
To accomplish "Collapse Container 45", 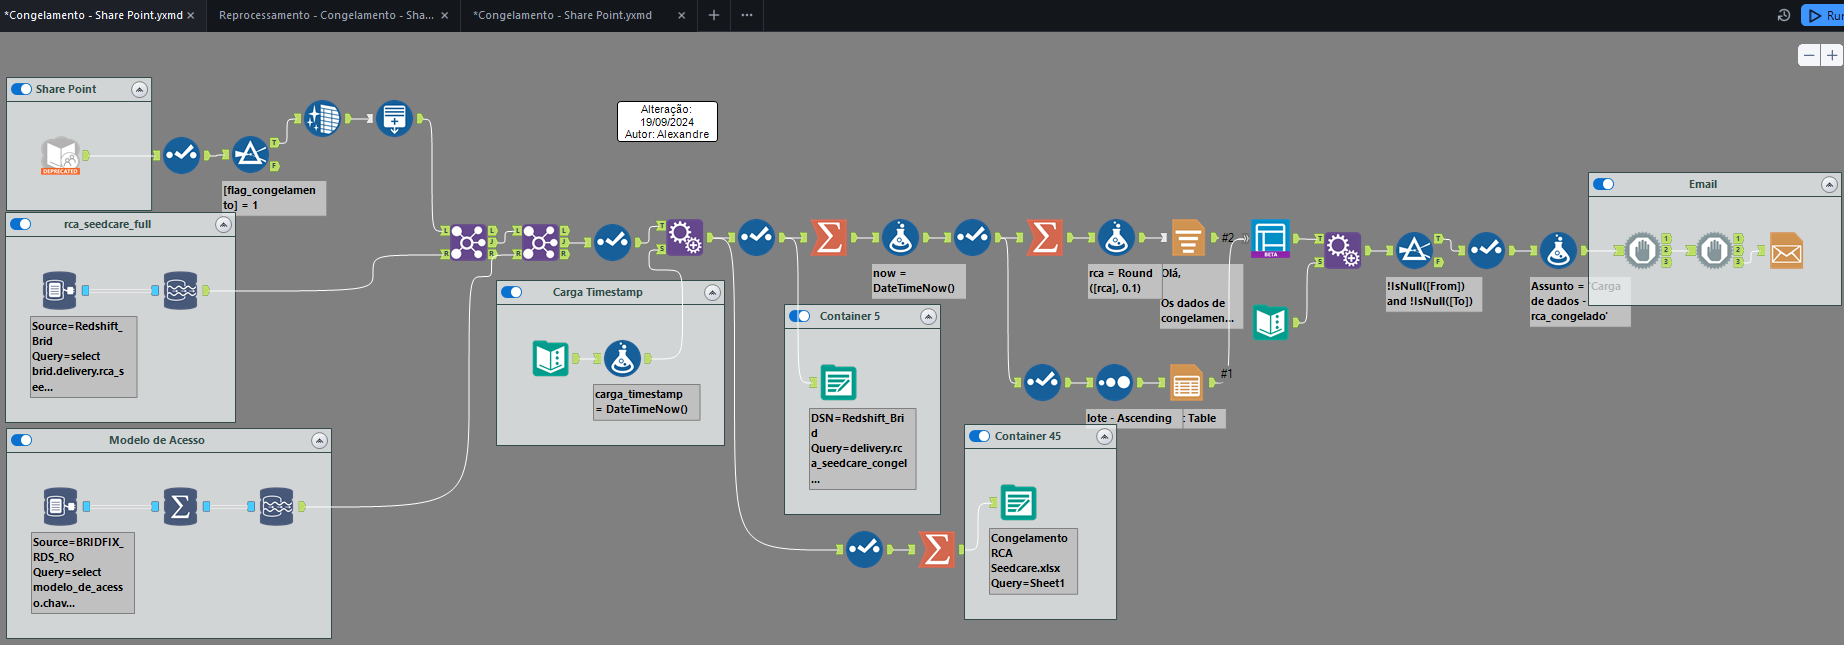I will tap(1104, 436).
